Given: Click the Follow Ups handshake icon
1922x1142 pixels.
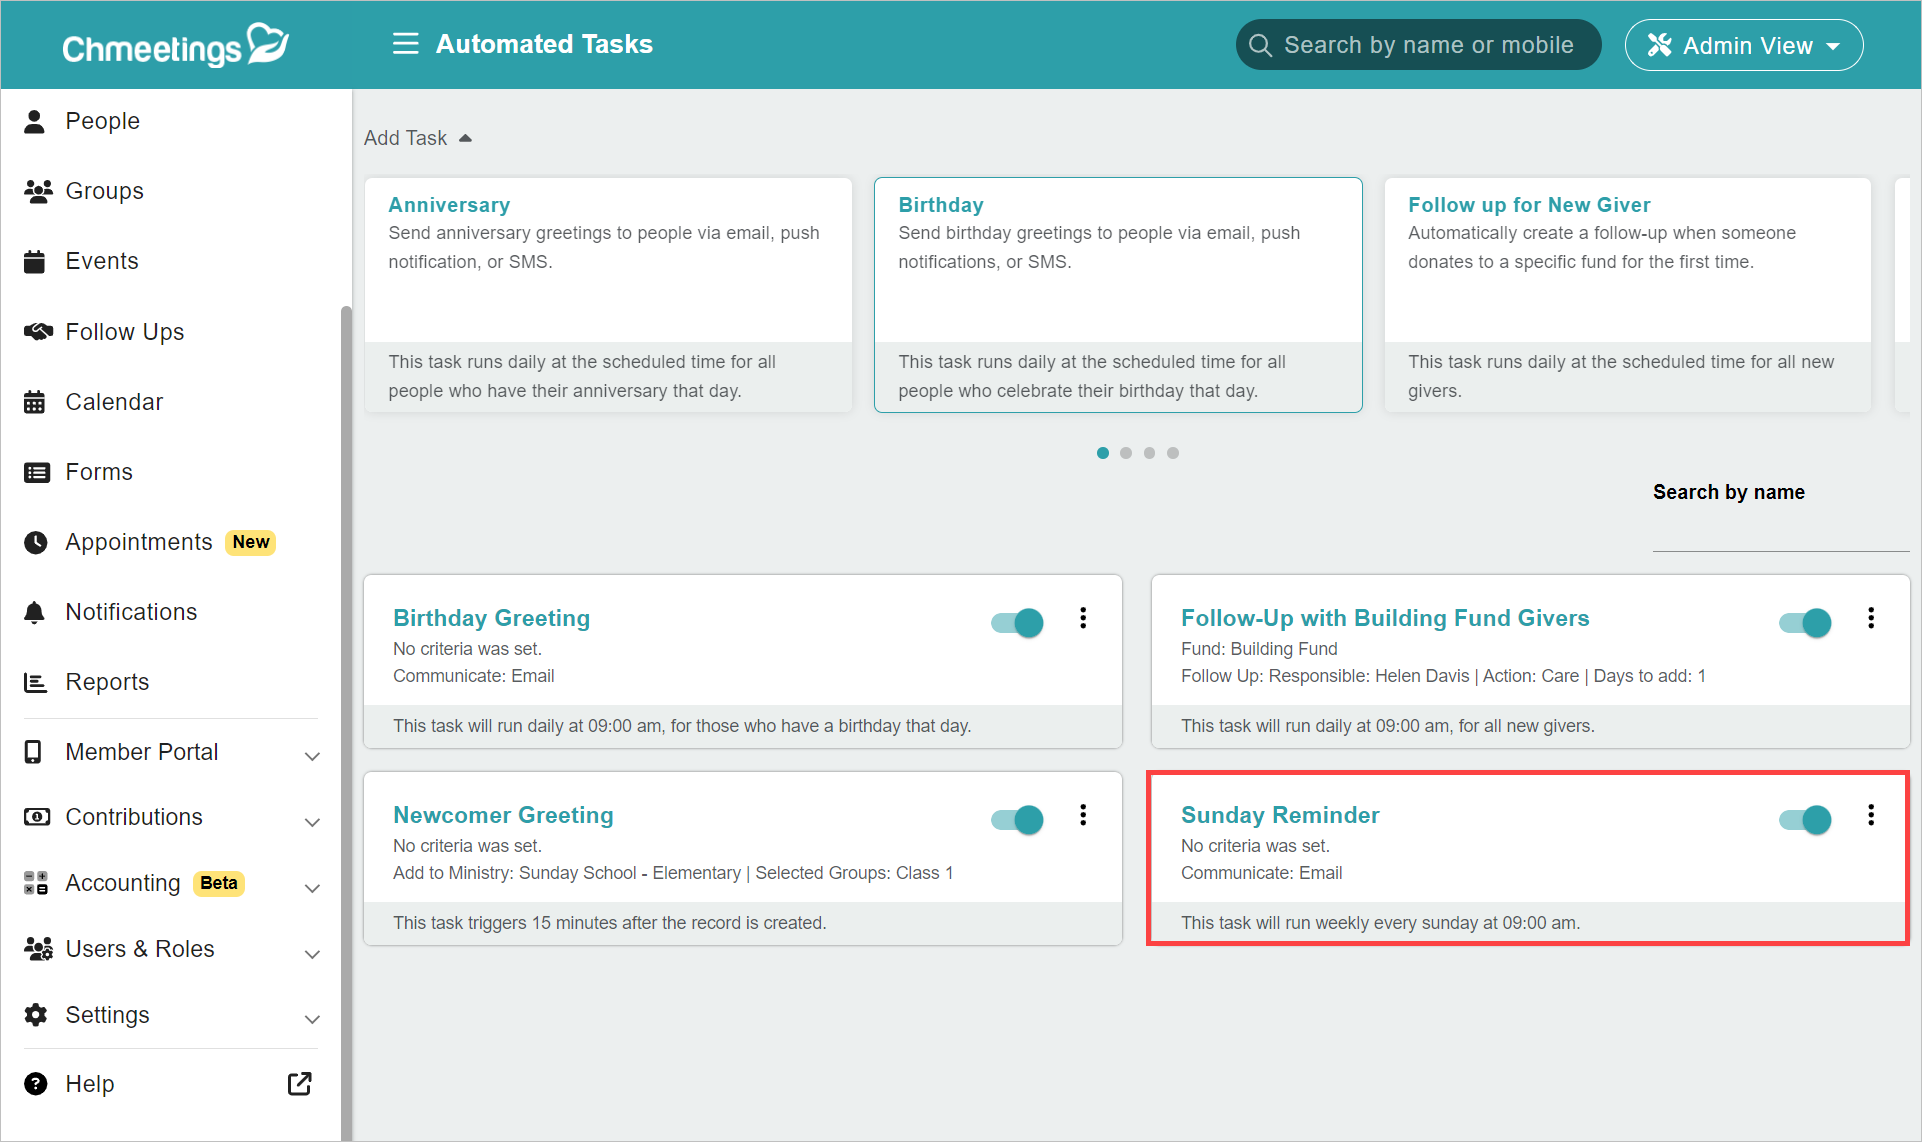Looking at the screenshot, I should 37,331.
